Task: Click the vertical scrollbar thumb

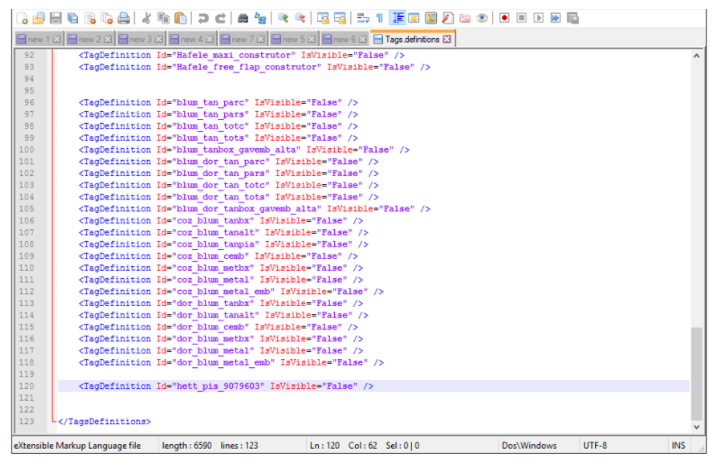Action: (x=696, y=373)
